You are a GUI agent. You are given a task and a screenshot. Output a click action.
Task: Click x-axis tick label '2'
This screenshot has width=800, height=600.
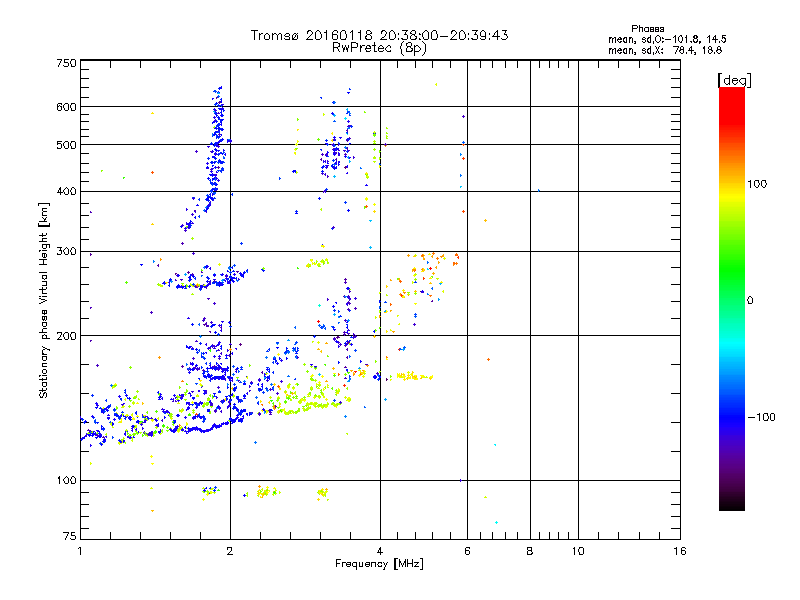point(230,551)
